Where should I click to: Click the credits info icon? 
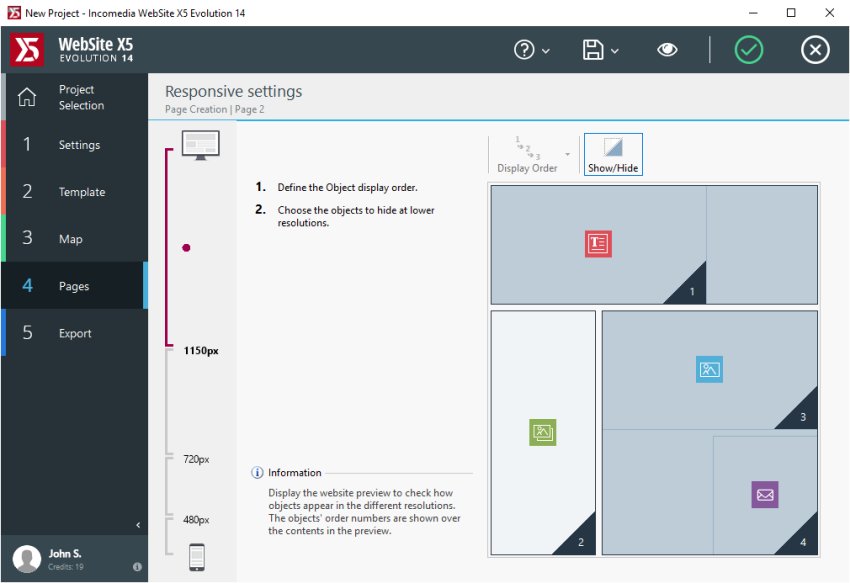click(137, 567)
